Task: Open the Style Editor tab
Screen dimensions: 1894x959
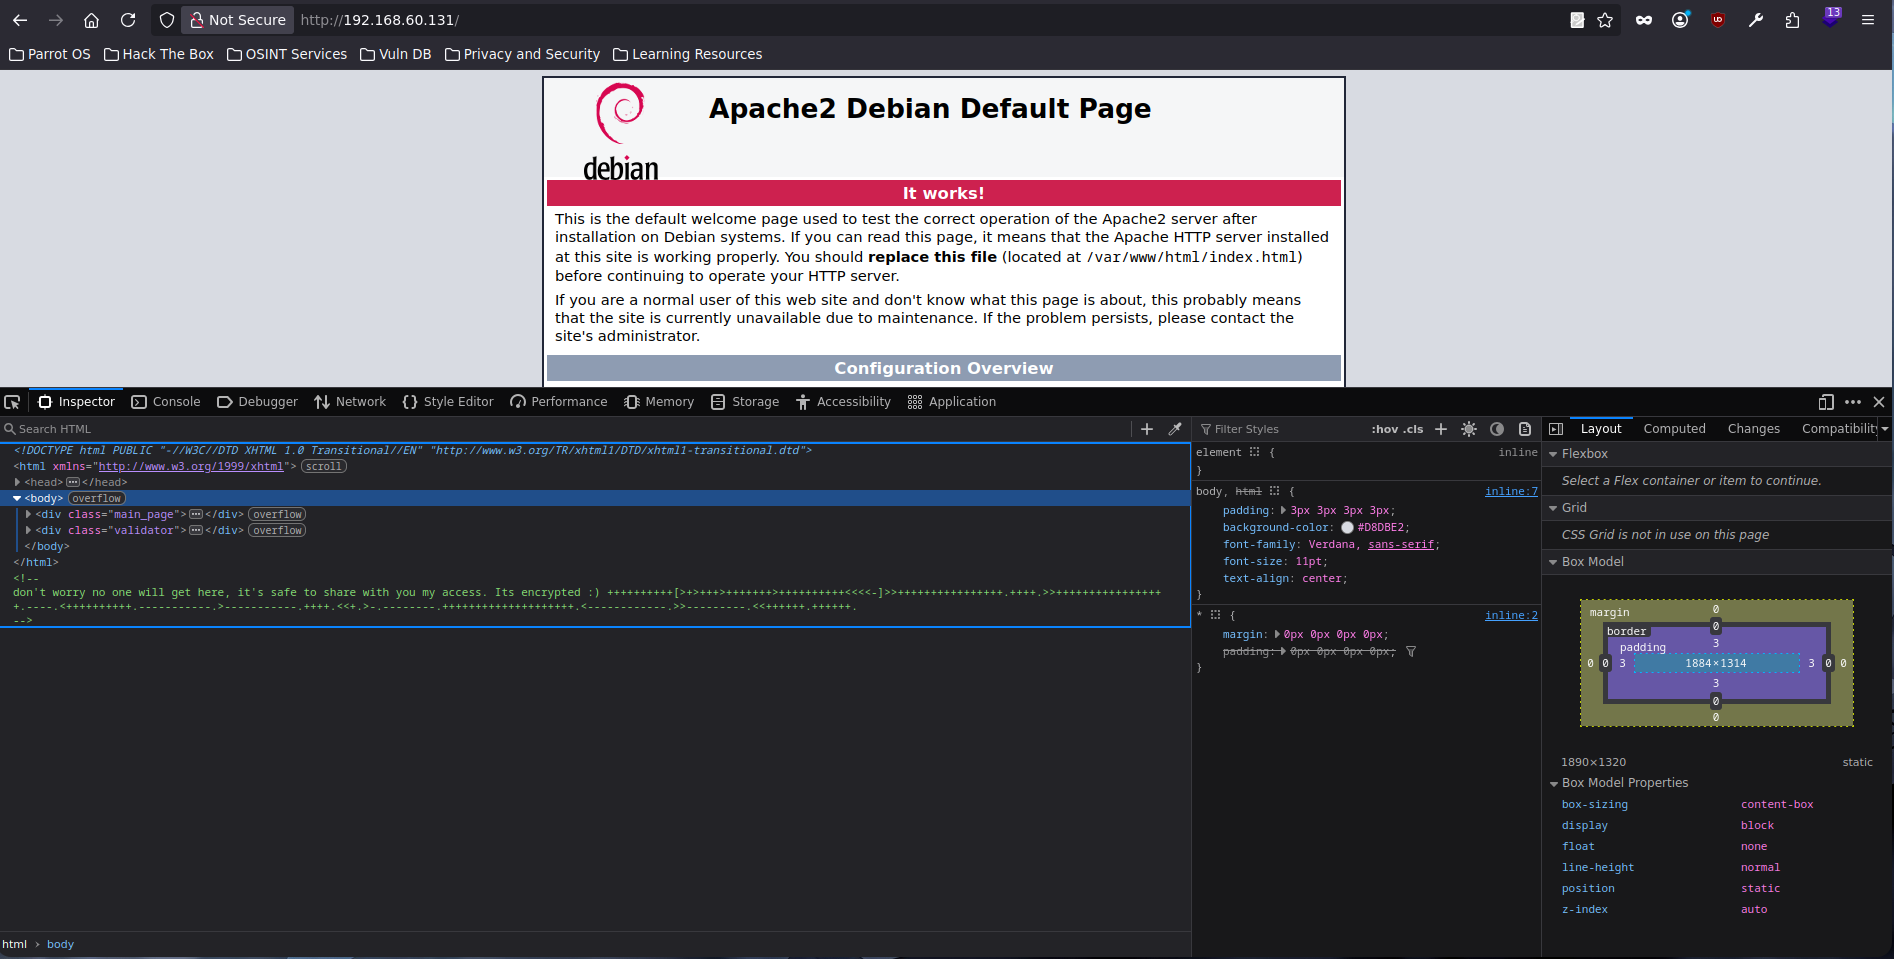Action: pos(448,402)
